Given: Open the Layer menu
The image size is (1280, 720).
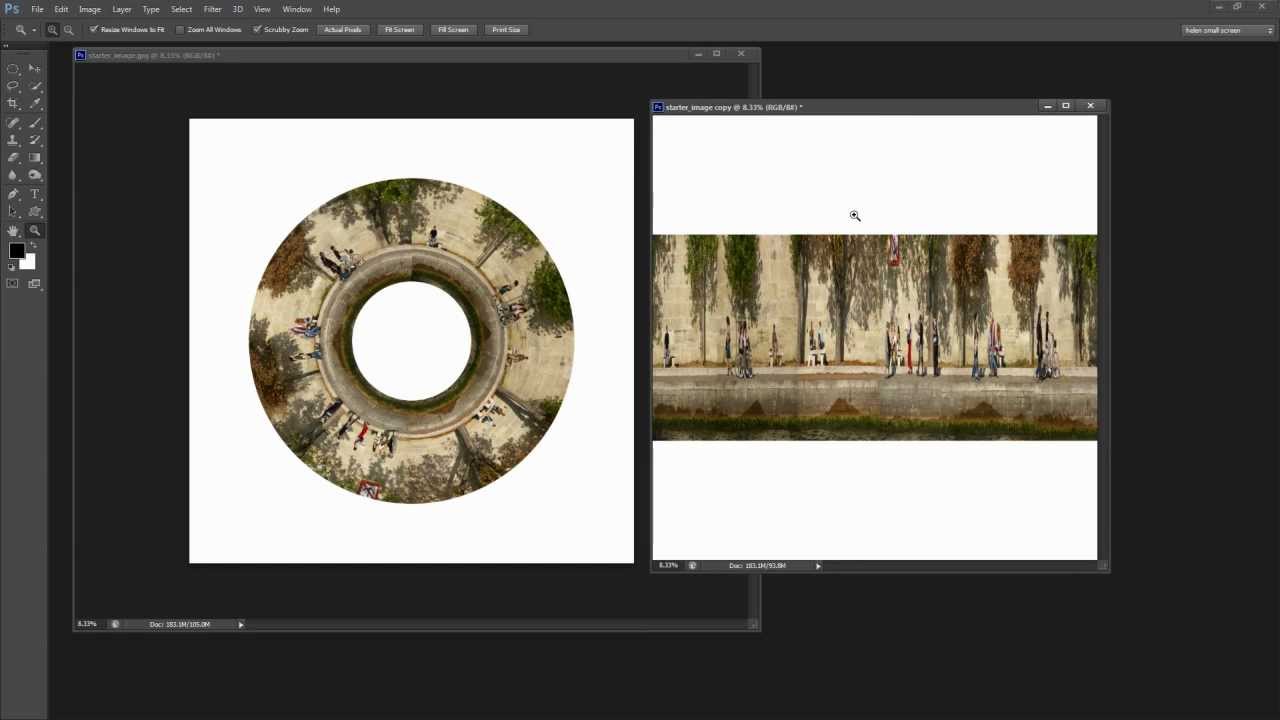Looking at the screenshot, I should (x=122, y=9).
